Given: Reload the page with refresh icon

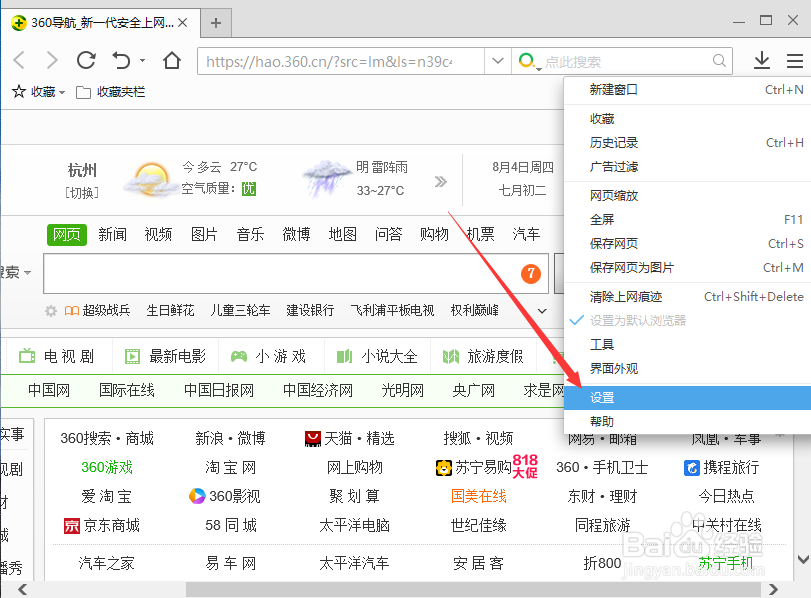Looking at the screenshot, I should (86, 61).
